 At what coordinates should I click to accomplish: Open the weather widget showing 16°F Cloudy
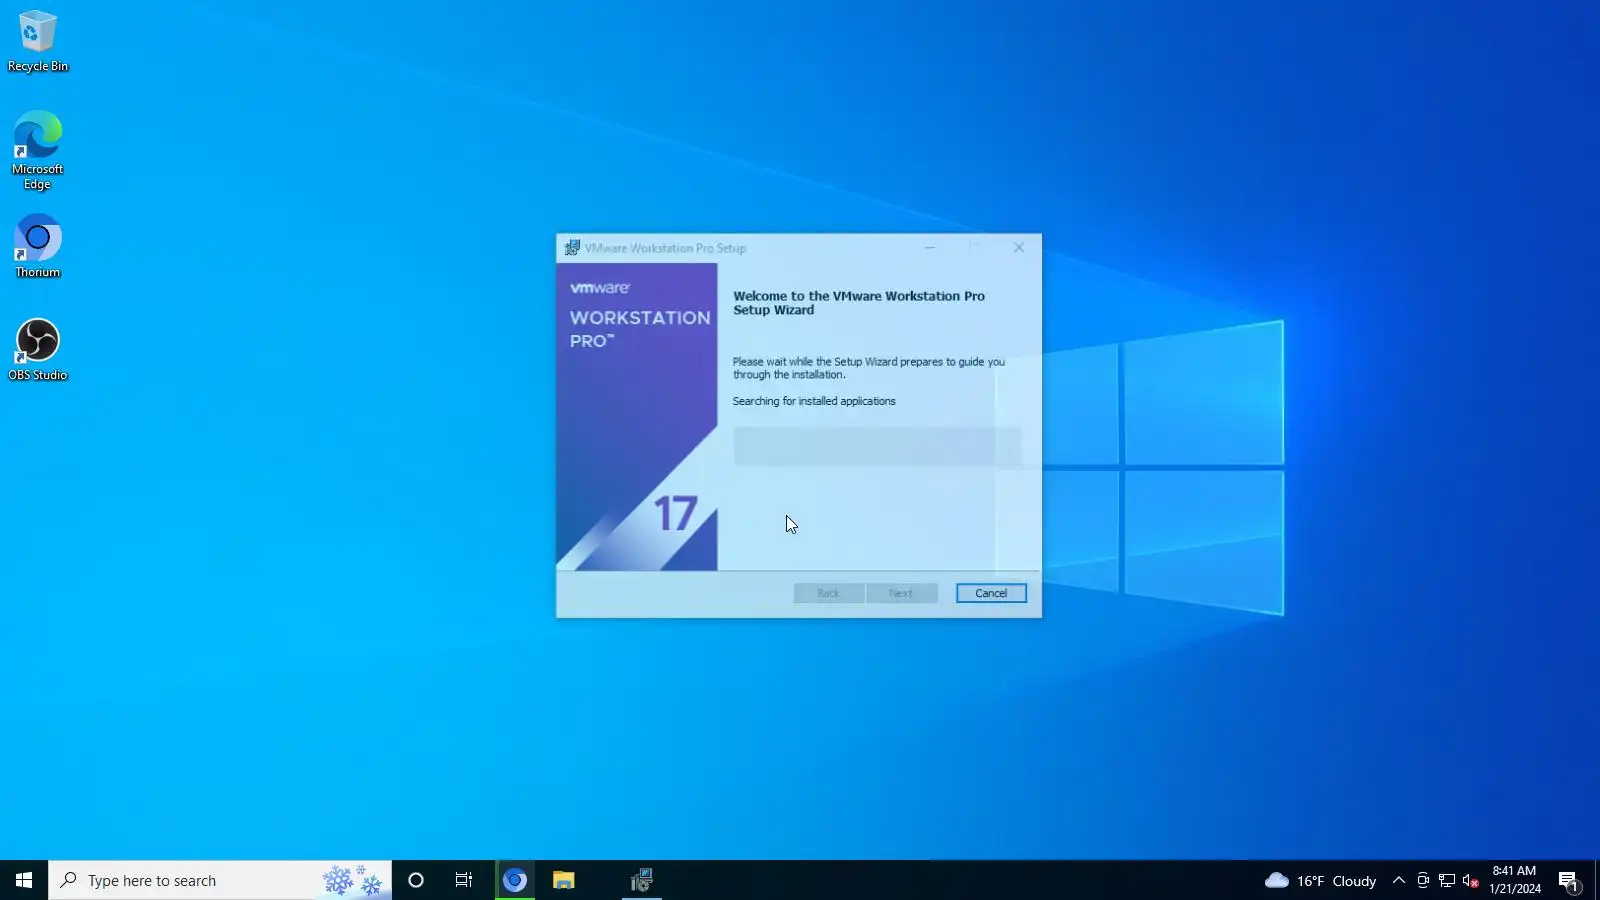(x=1321, y=880)
